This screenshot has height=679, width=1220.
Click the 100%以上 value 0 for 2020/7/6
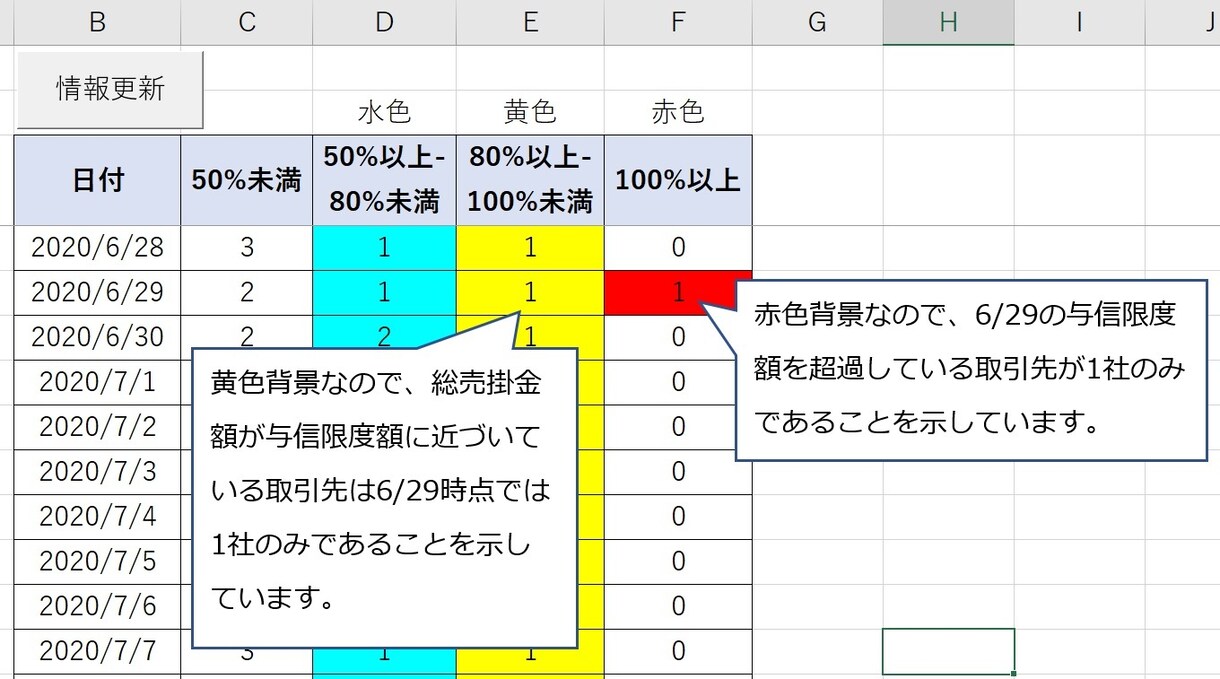[x=678, y=608]
